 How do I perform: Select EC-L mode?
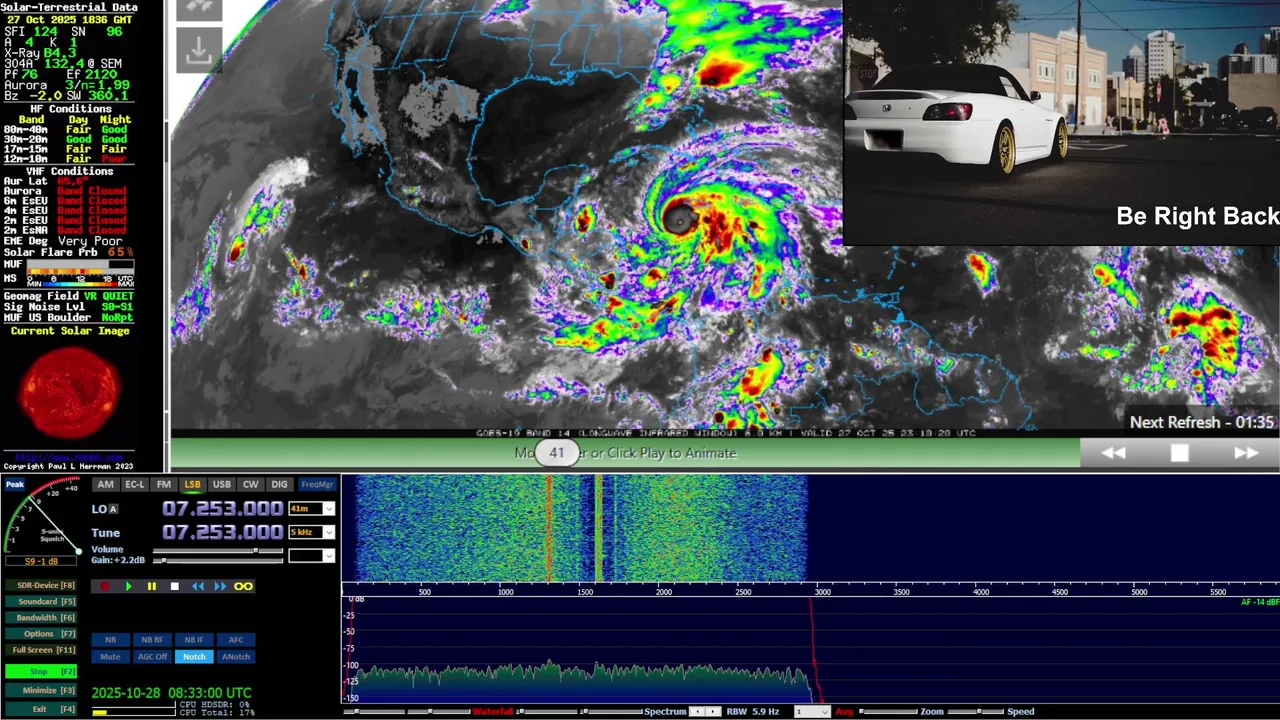(x=135, y=484)
